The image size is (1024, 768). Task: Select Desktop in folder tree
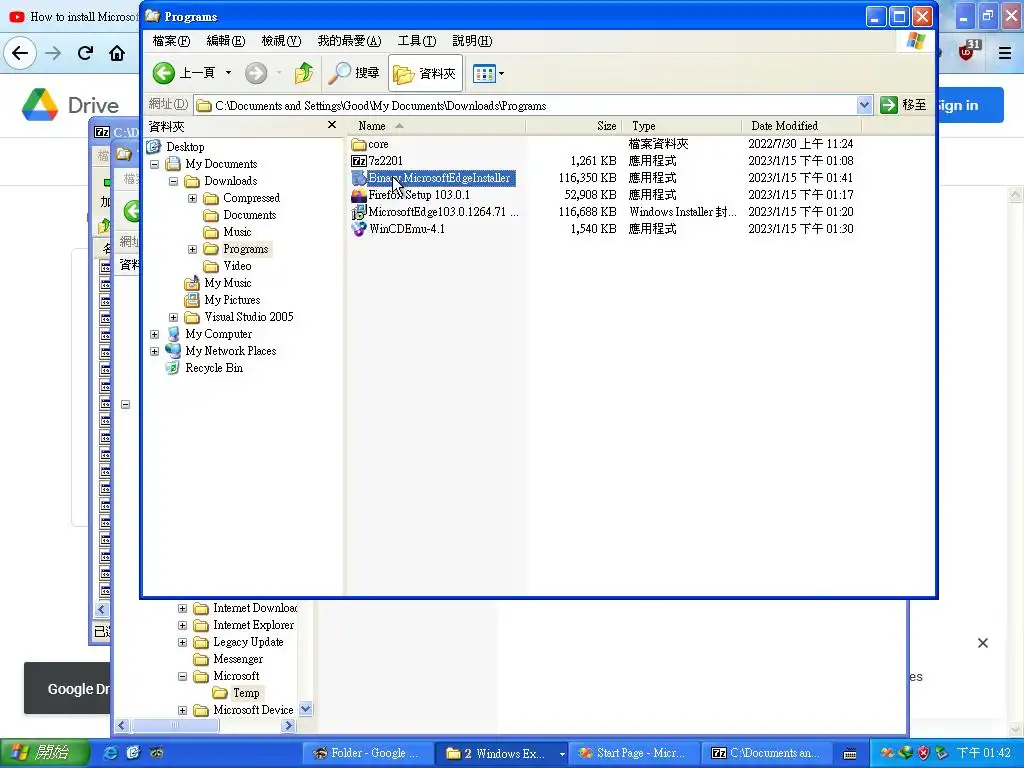(185, 147)
